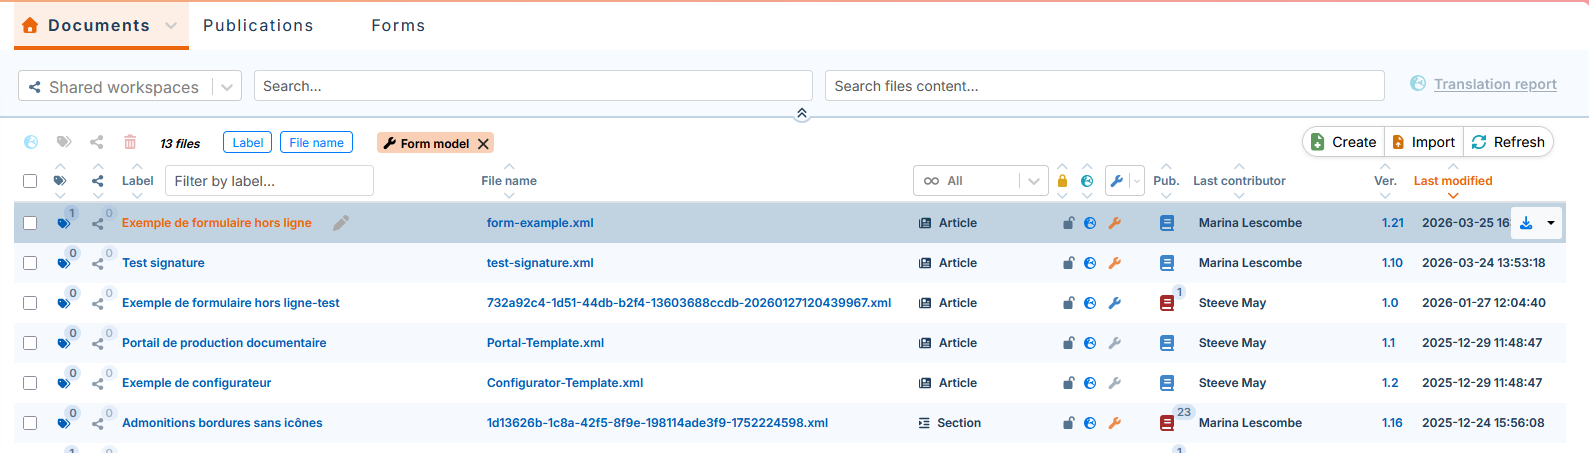Toggle the select-all checkbox in the table header
Viewport: 1589px width, 453px height.
(30, 181)
